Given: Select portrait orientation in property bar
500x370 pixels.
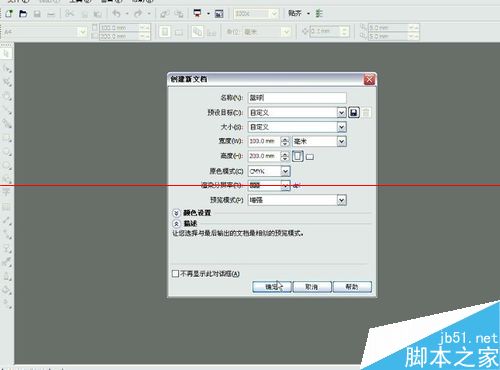Looking at the screenshot, I should [x=164, y=32].
